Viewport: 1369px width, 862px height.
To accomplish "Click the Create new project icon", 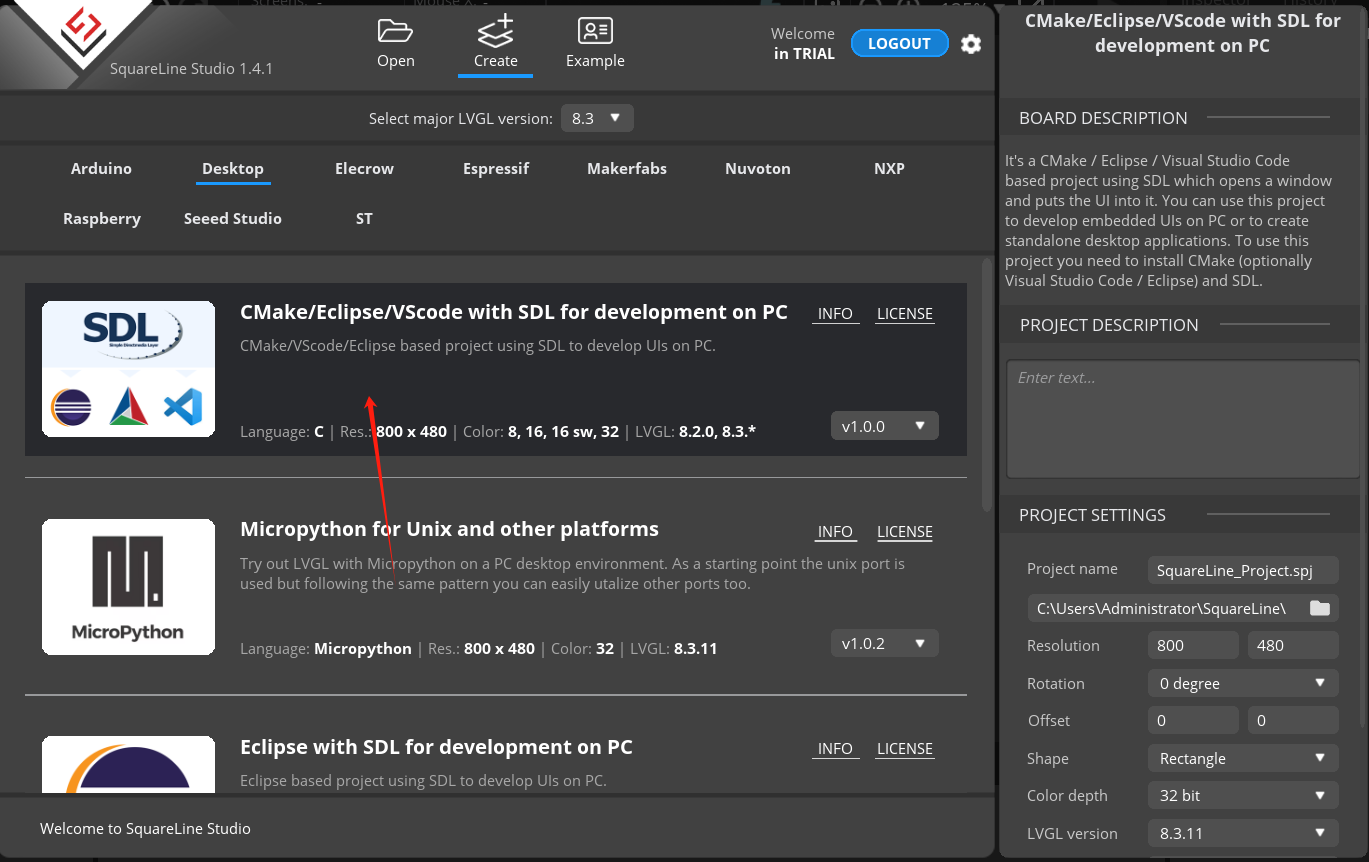I will 495,31.
